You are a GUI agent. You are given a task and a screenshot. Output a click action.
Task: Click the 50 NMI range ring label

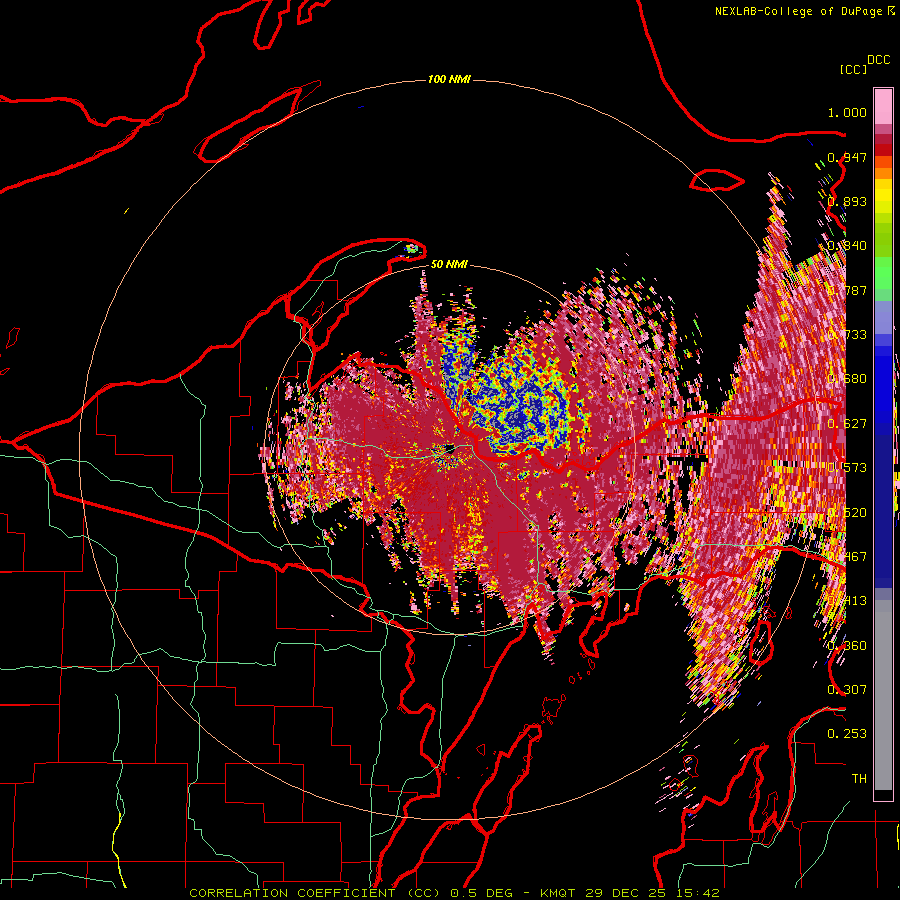point(449,264)
